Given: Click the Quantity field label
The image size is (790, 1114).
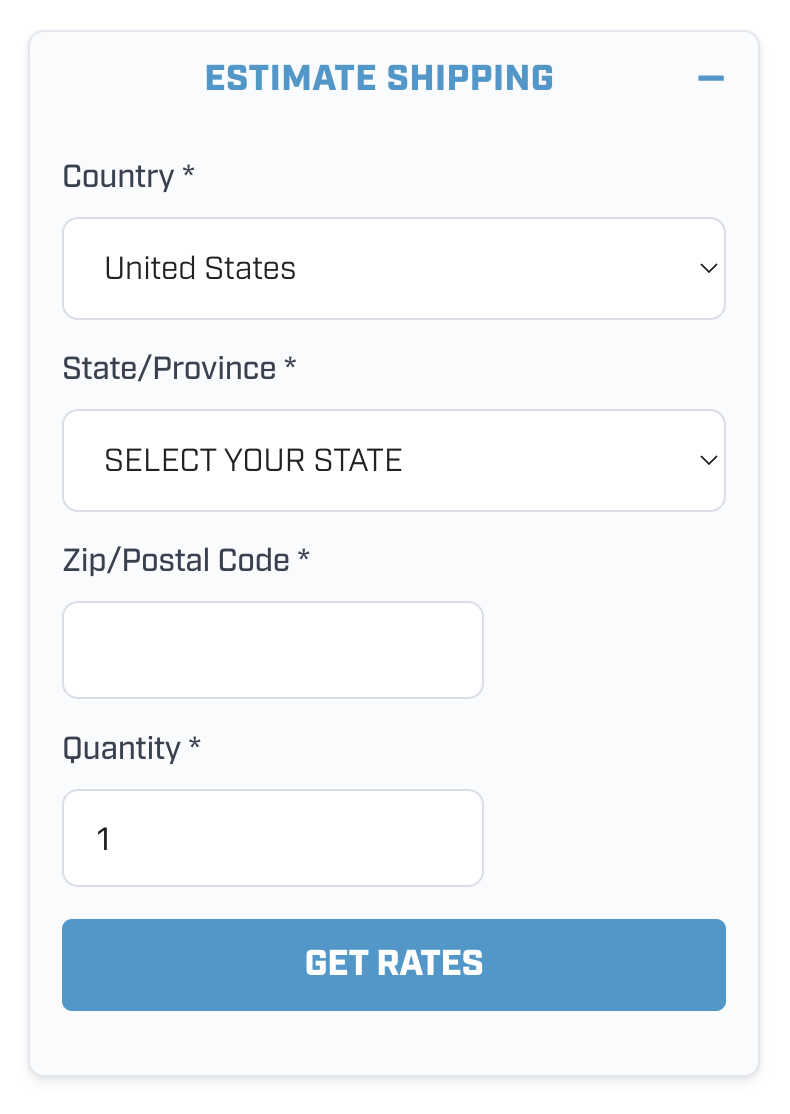Looking at the screenshot, I should pyautogui.click(x=121, y=748).
